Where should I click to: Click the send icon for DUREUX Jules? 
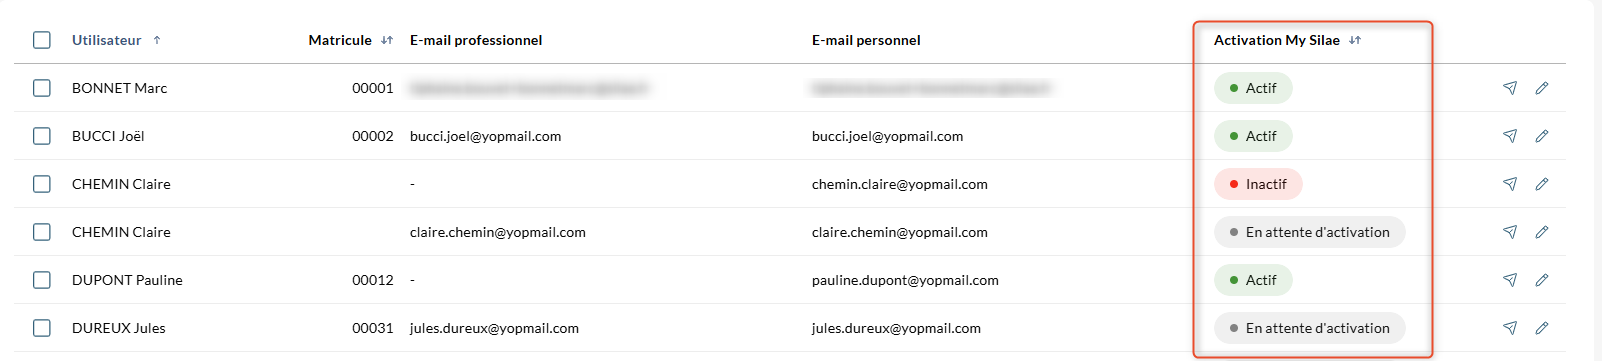[x=1510, y=328]
